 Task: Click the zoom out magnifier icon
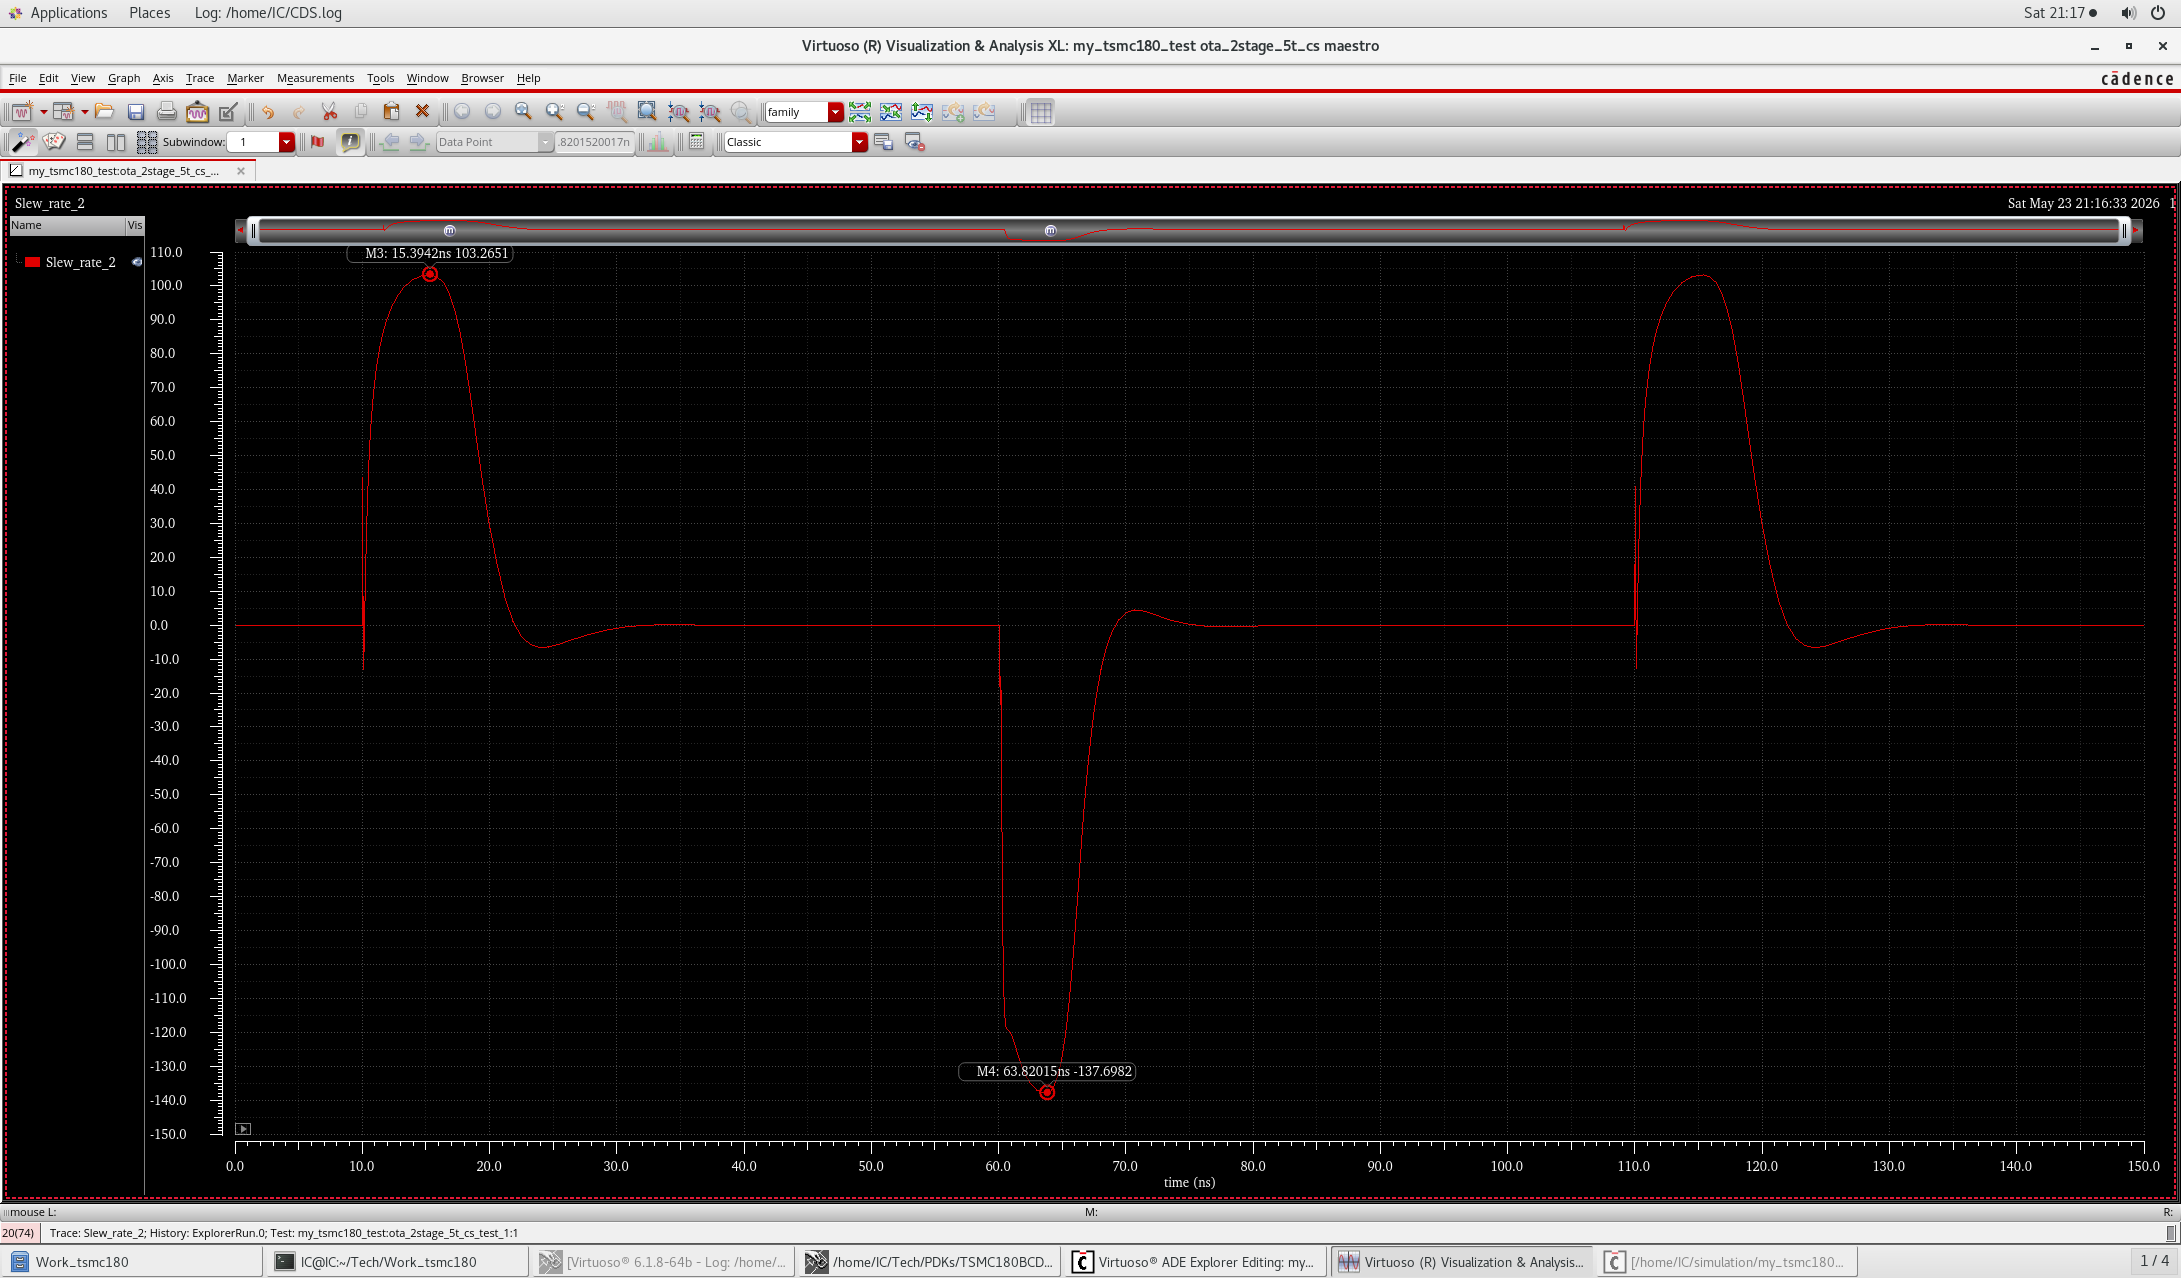(585, 112)
